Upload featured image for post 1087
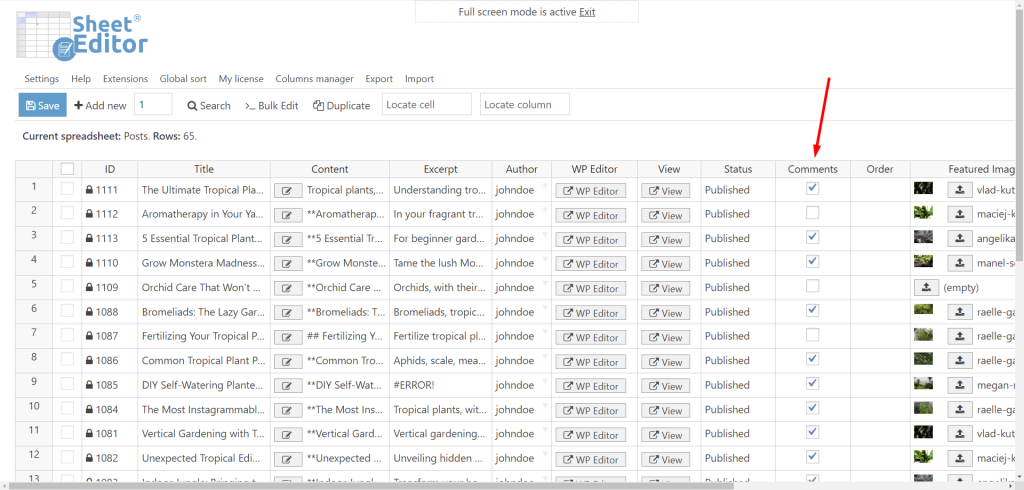The height and width of the screenshot is (490, 1024). click(x=959, y=336)
